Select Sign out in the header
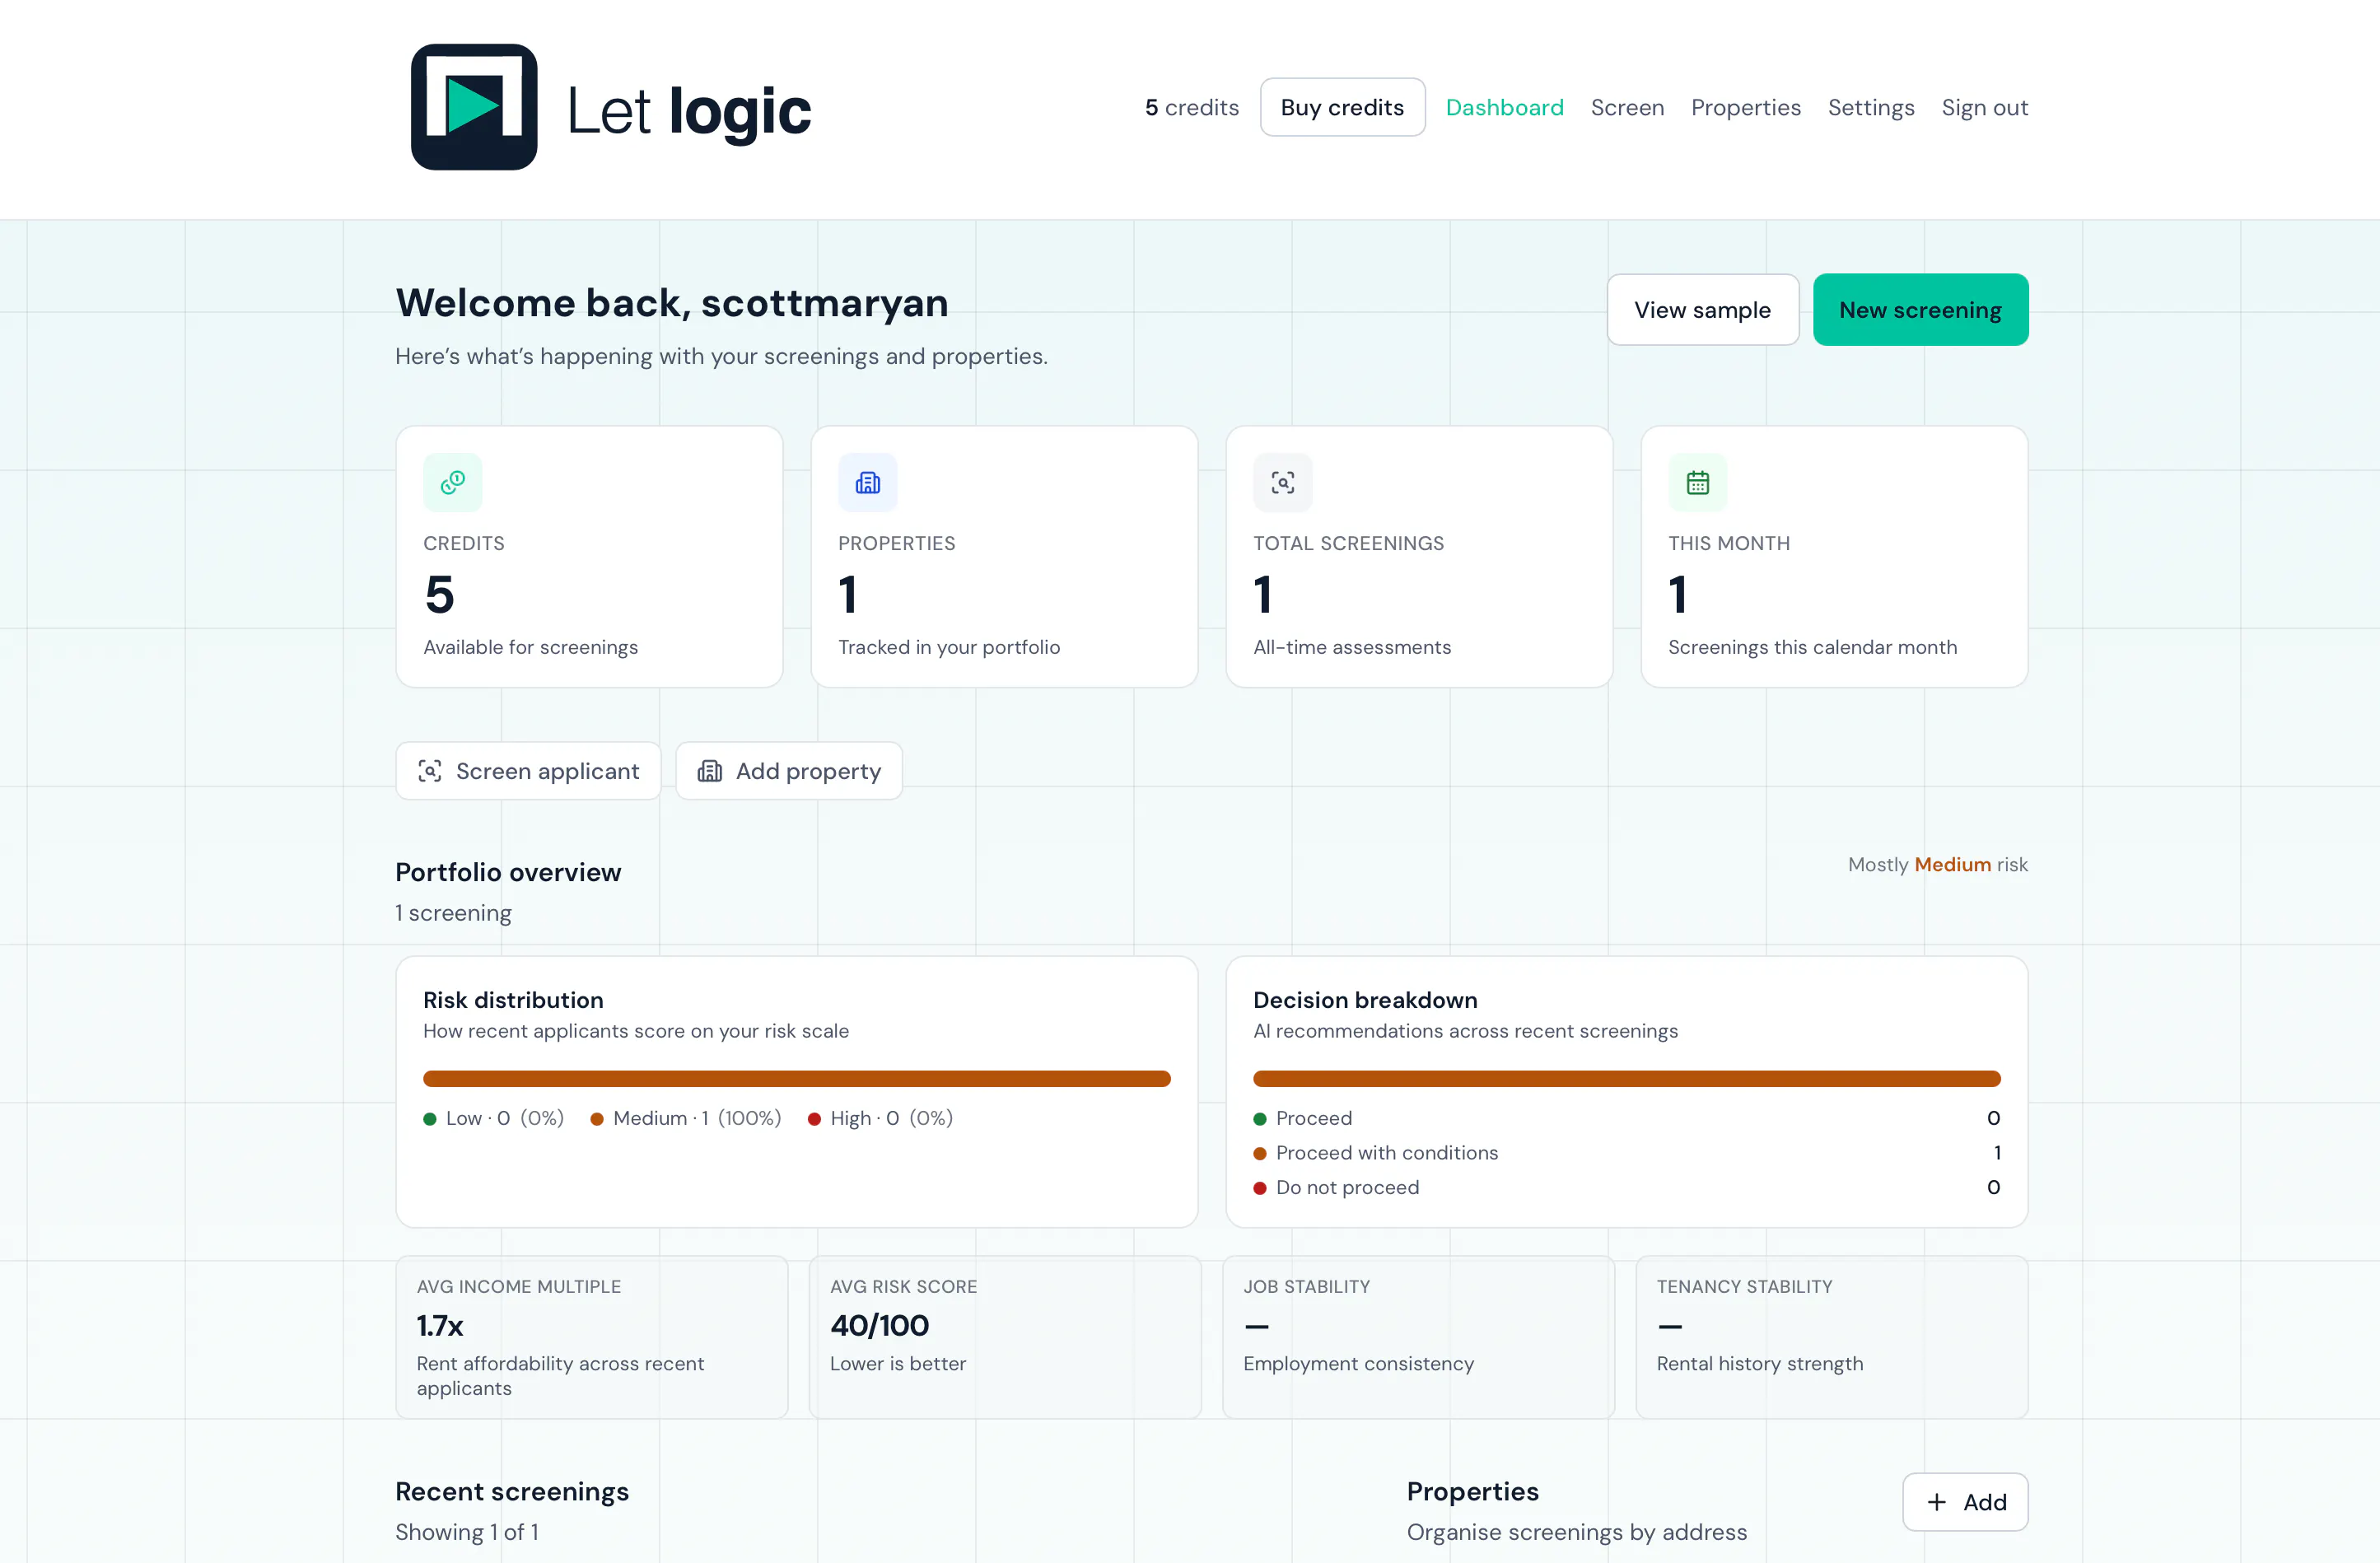The width and height of the screenshot is (2380, 1563). pyautogui.click(x=1984, y=107)
